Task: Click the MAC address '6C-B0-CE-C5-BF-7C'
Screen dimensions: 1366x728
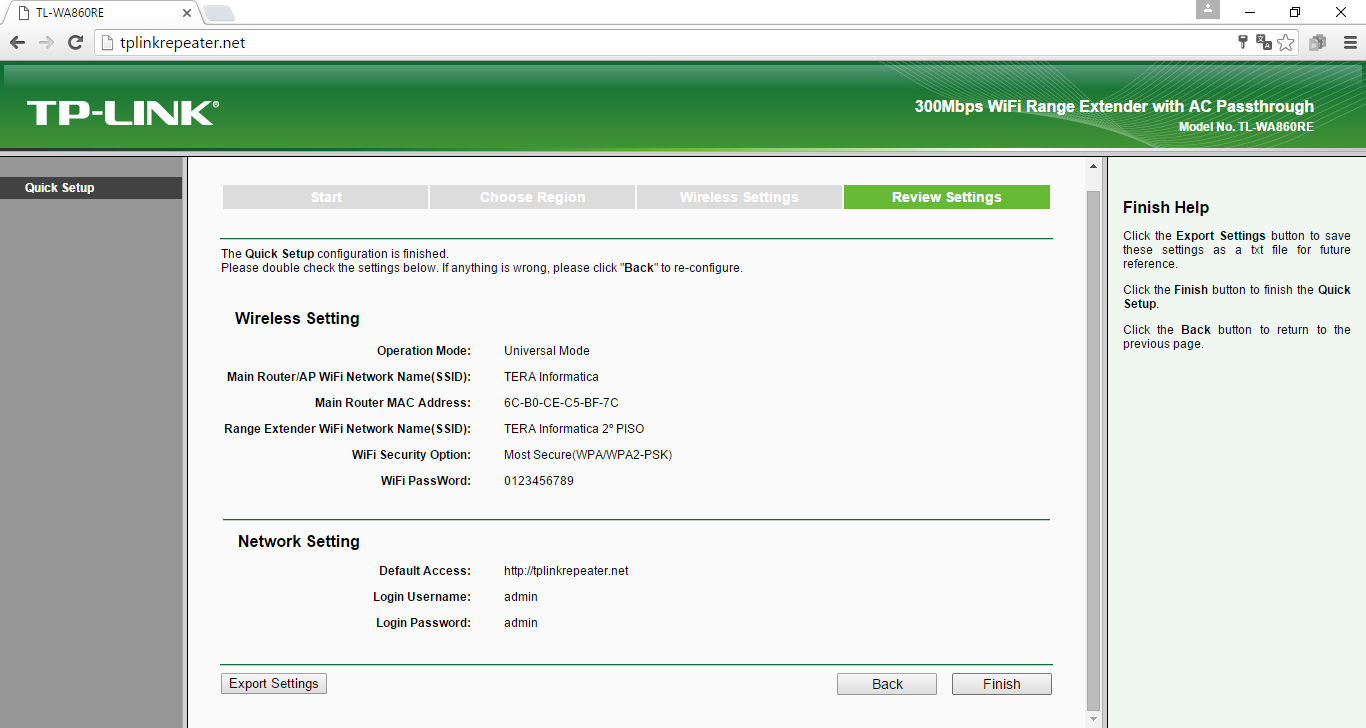Action: pyautogui.click(x=561, y=403)
